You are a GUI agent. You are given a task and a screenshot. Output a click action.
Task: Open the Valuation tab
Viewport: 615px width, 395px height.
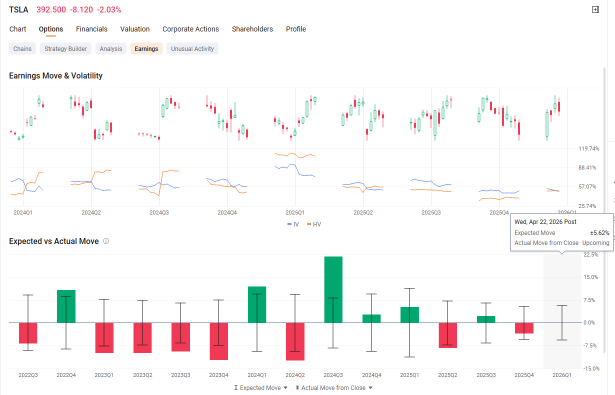click(135, 29)
